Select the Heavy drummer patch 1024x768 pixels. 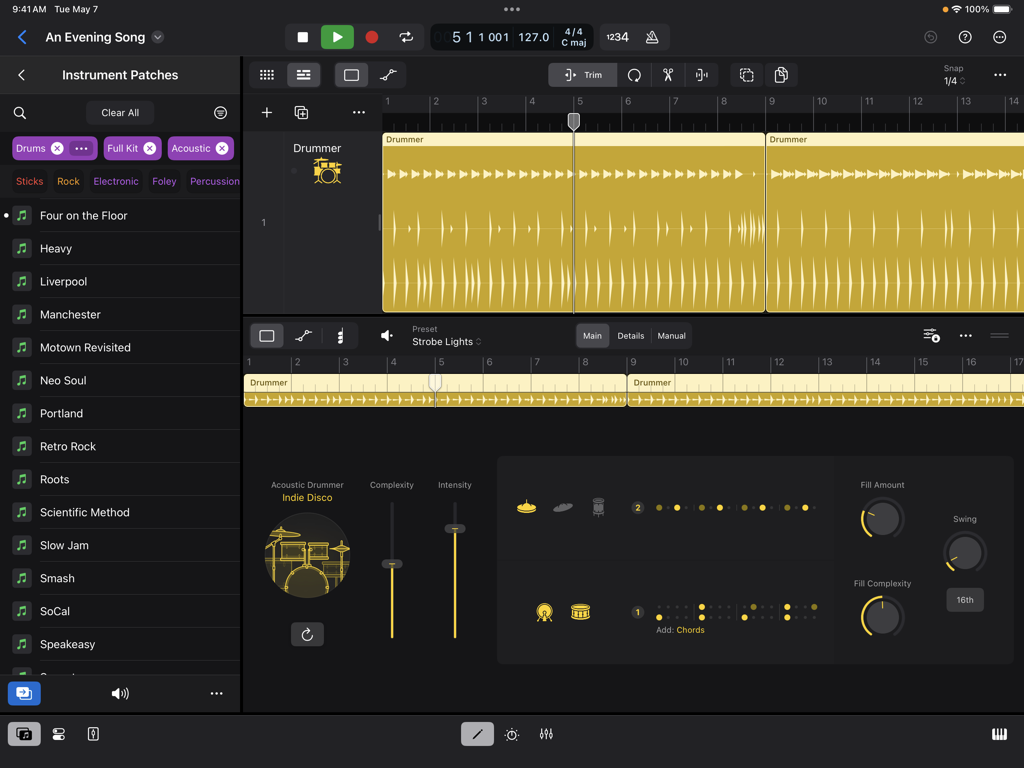[x=57, y=248]
